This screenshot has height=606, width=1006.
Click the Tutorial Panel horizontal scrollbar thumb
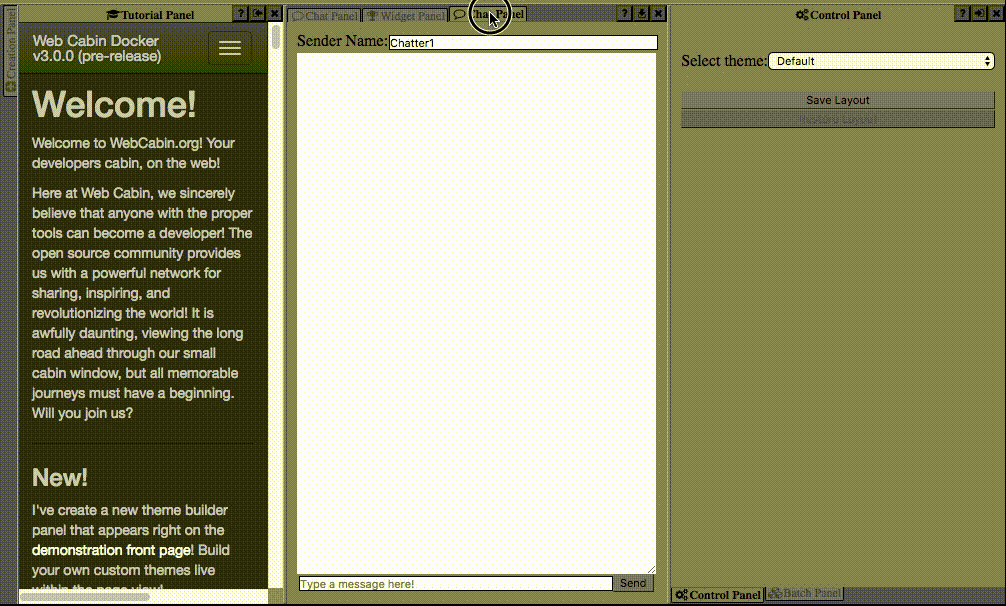click(x=85, y=597)
